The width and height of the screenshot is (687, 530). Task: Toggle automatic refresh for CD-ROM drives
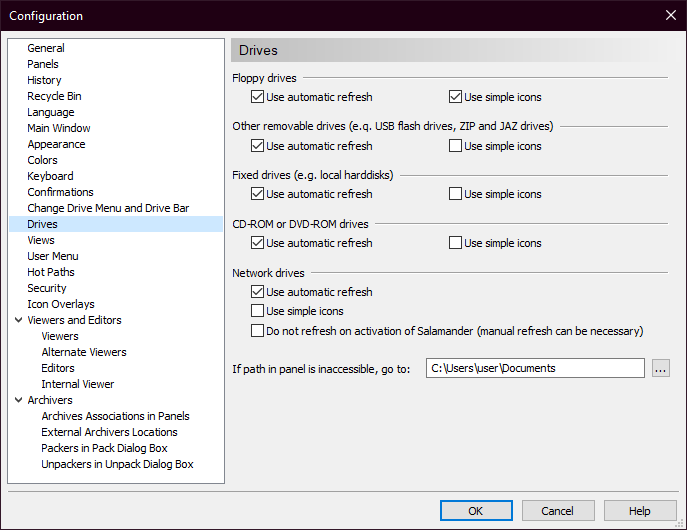pyautogui.click(x=258, y=243)
